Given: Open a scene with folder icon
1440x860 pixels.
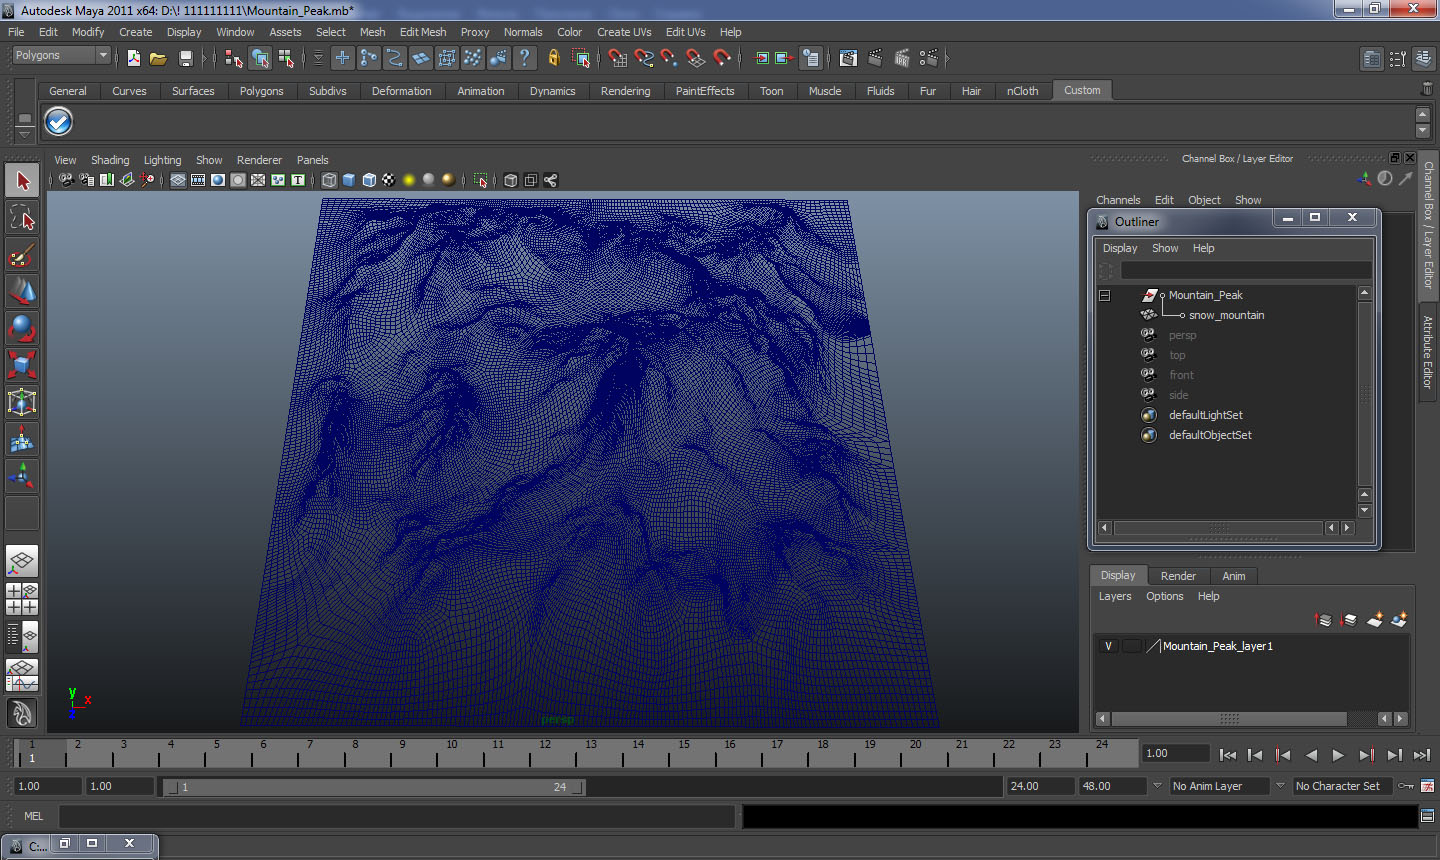Looking at the screenshot, I should [158, 58].
